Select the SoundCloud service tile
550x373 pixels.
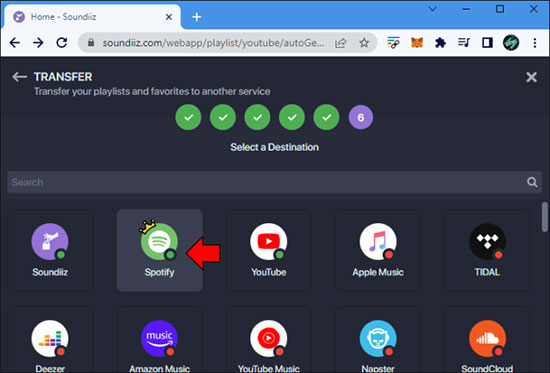pos(487,340)
